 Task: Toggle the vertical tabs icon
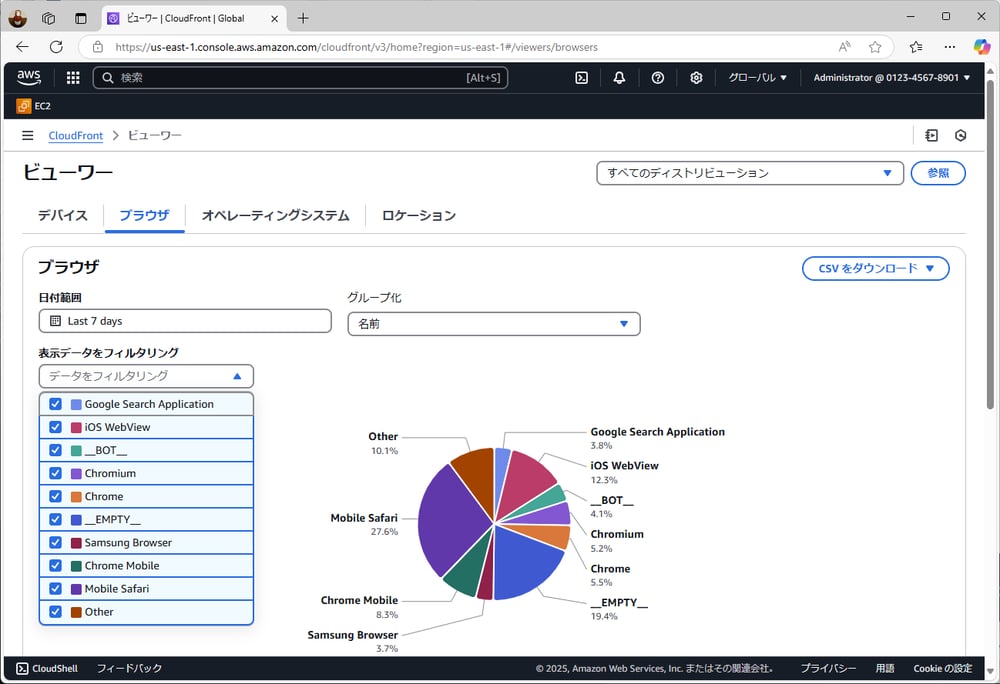coord(80,18)
